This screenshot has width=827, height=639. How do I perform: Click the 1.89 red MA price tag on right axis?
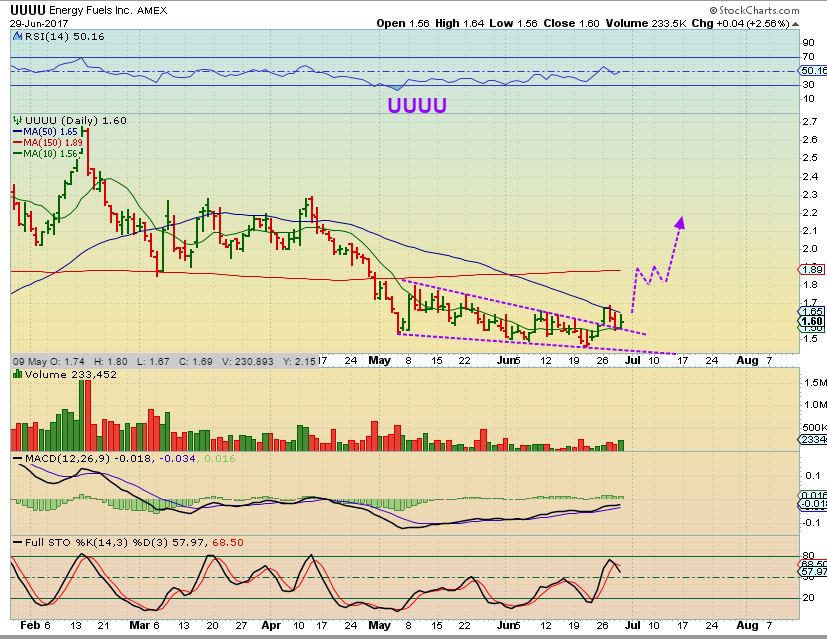tap(812, 269)
